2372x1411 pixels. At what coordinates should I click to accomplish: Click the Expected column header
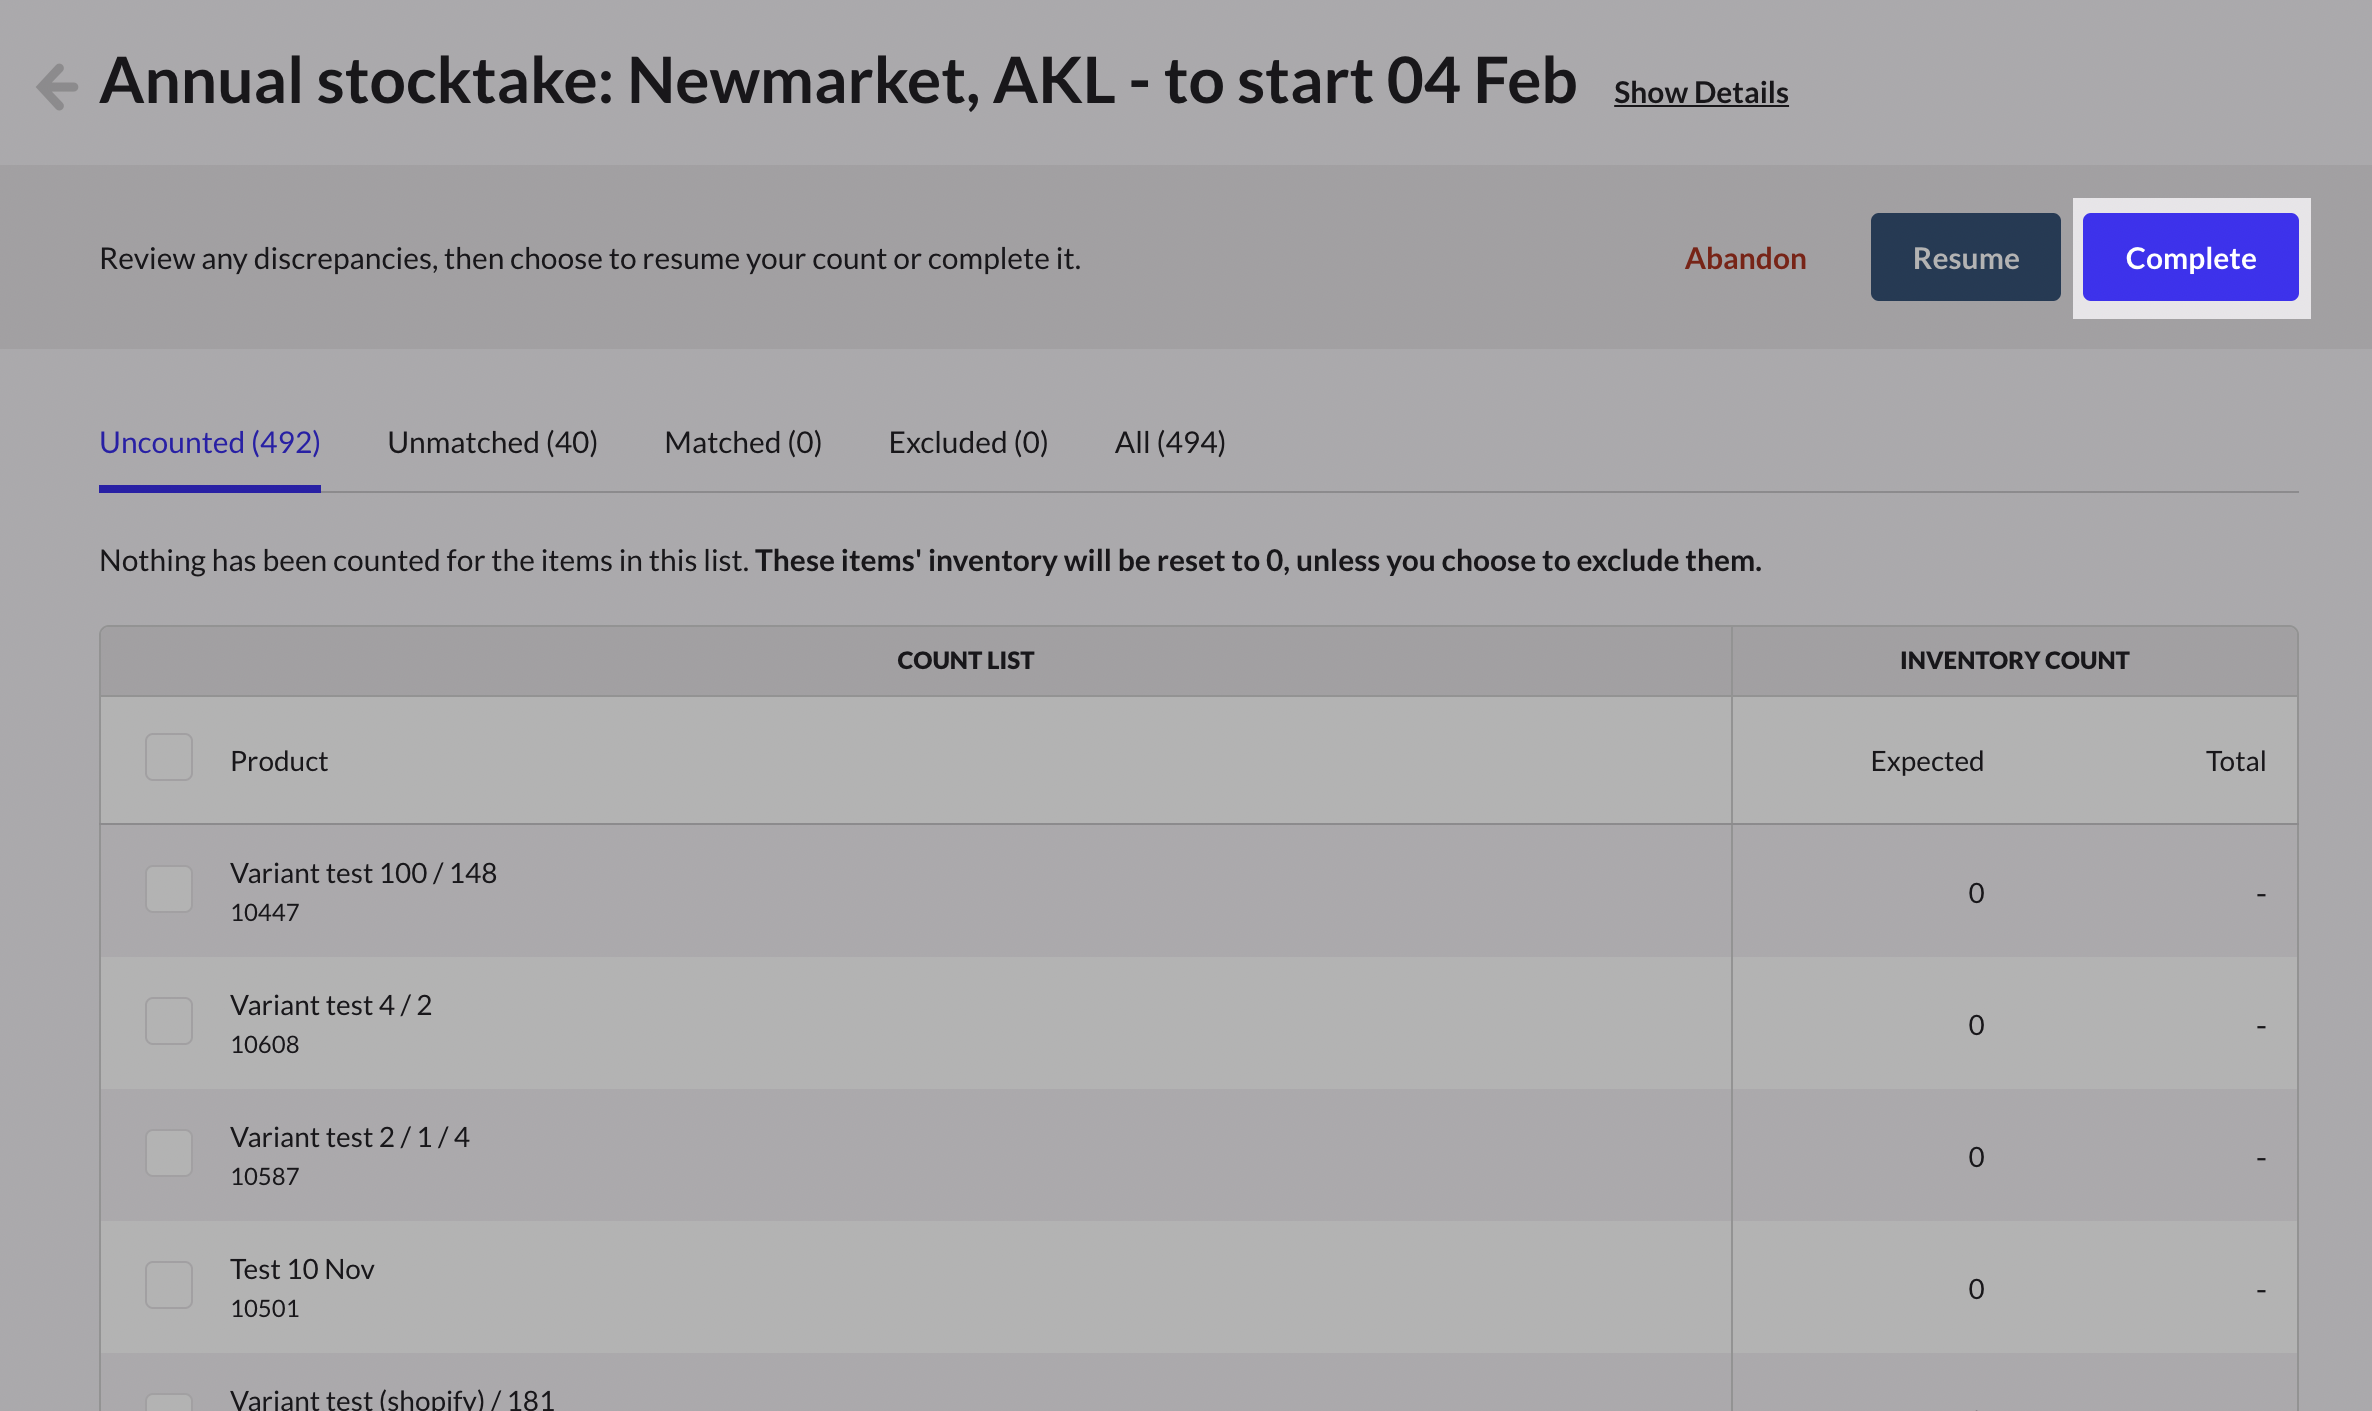pyautogui.click(x=1926, y=761)
